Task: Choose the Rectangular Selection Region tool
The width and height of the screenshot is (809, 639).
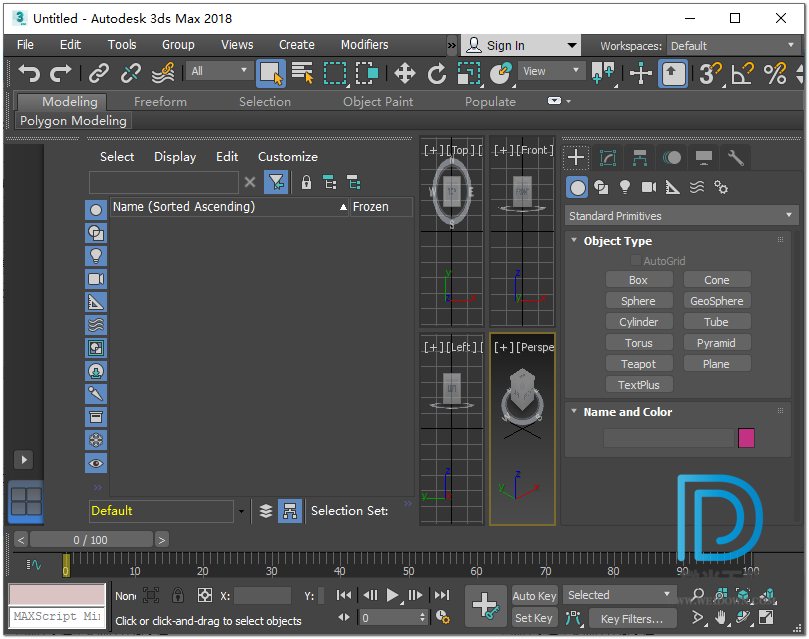Action: 335,73
